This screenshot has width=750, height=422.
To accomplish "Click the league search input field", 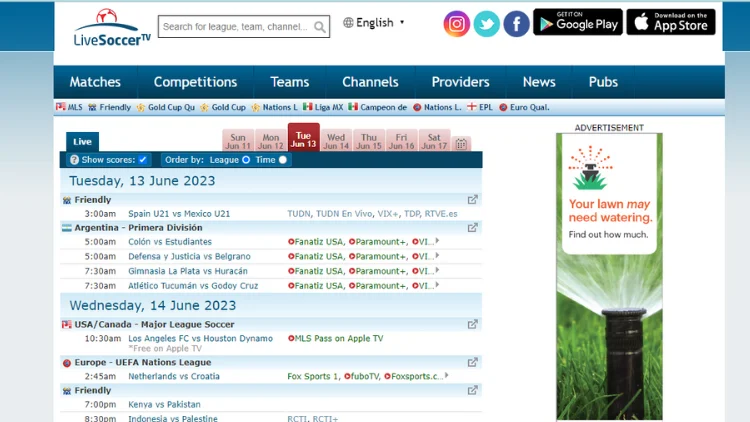I will (236, 27).
